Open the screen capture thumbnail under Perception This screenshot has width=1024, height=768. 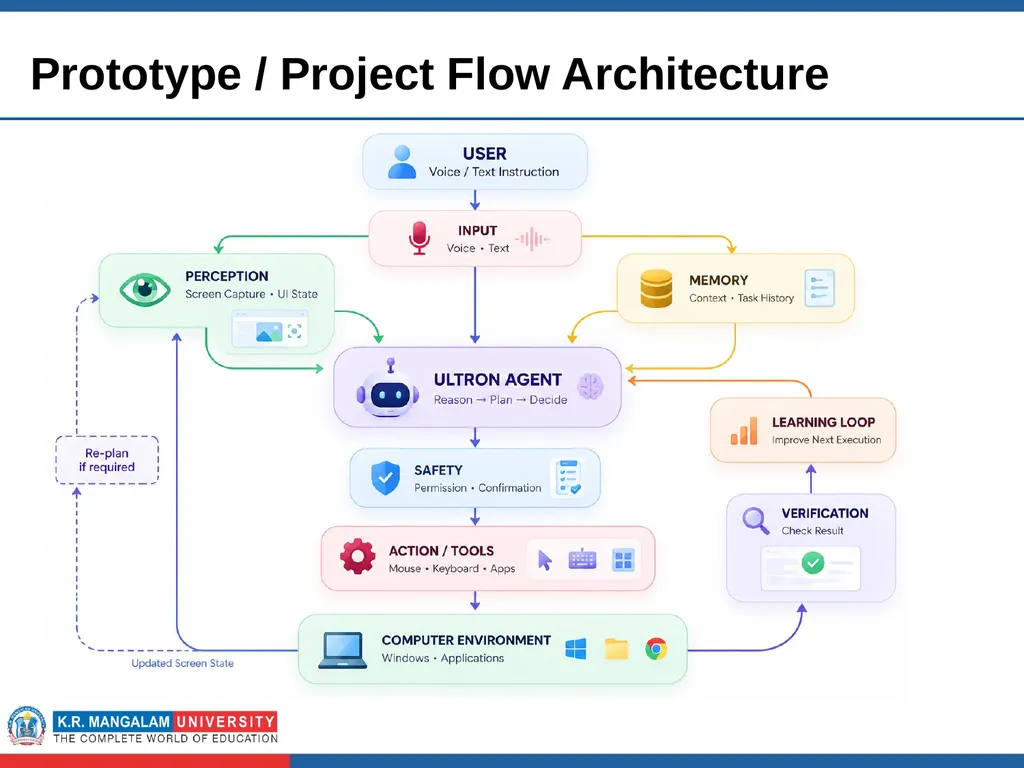pyautogui.click(x=270, y=329)
